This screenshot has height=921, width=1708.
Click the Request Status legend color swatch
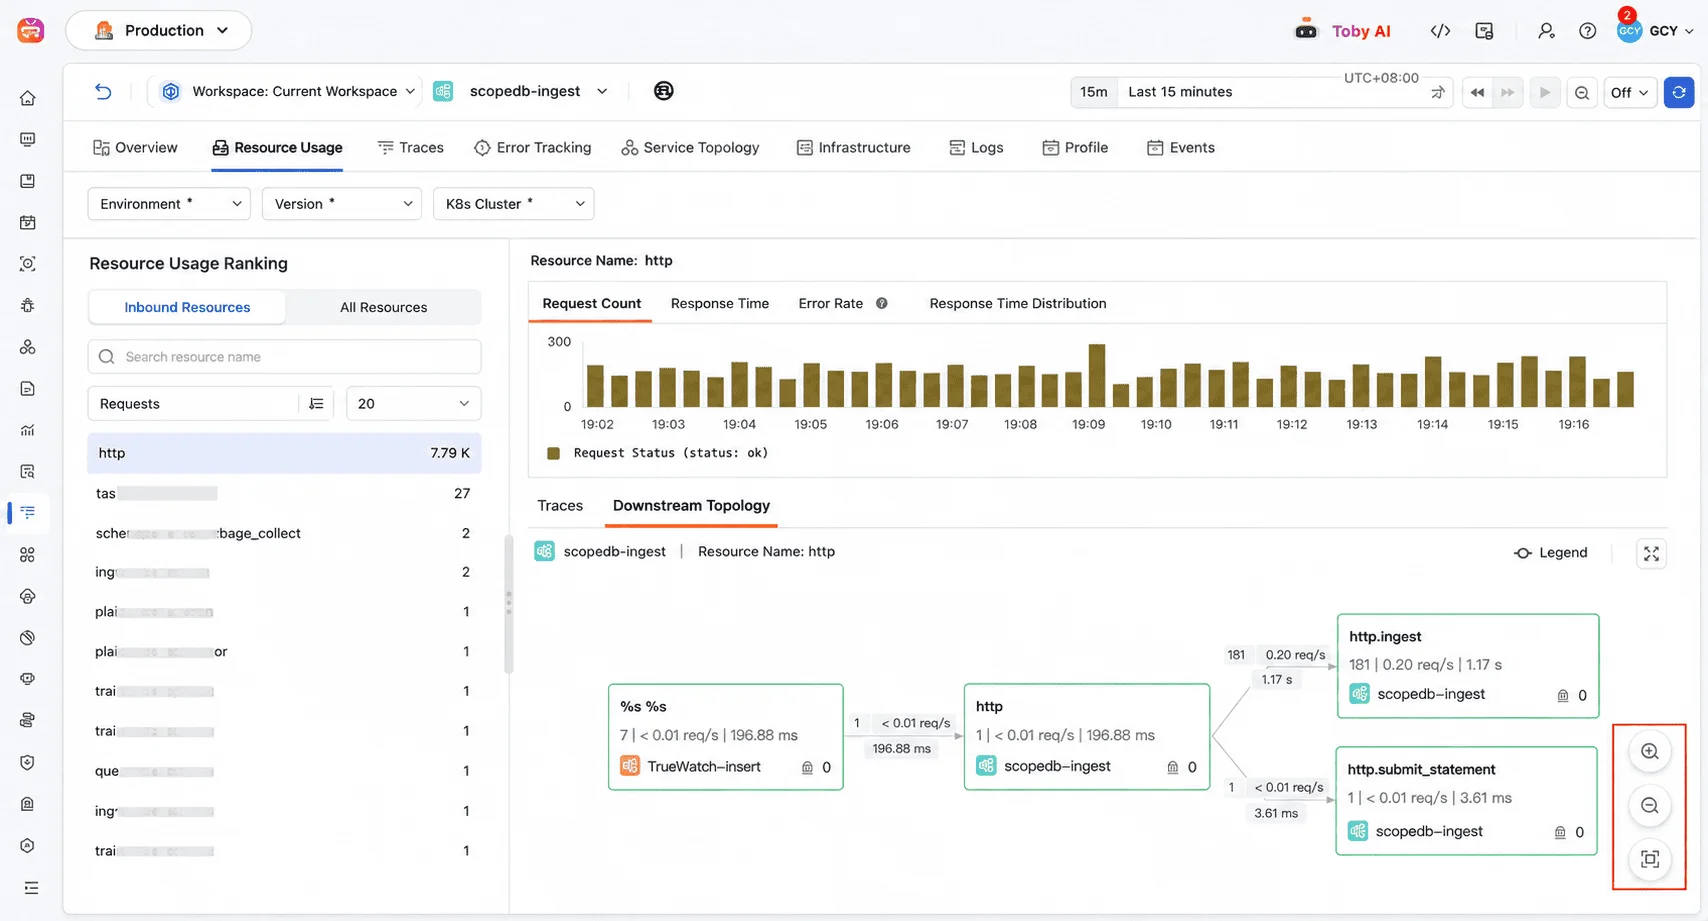[553, 453]
